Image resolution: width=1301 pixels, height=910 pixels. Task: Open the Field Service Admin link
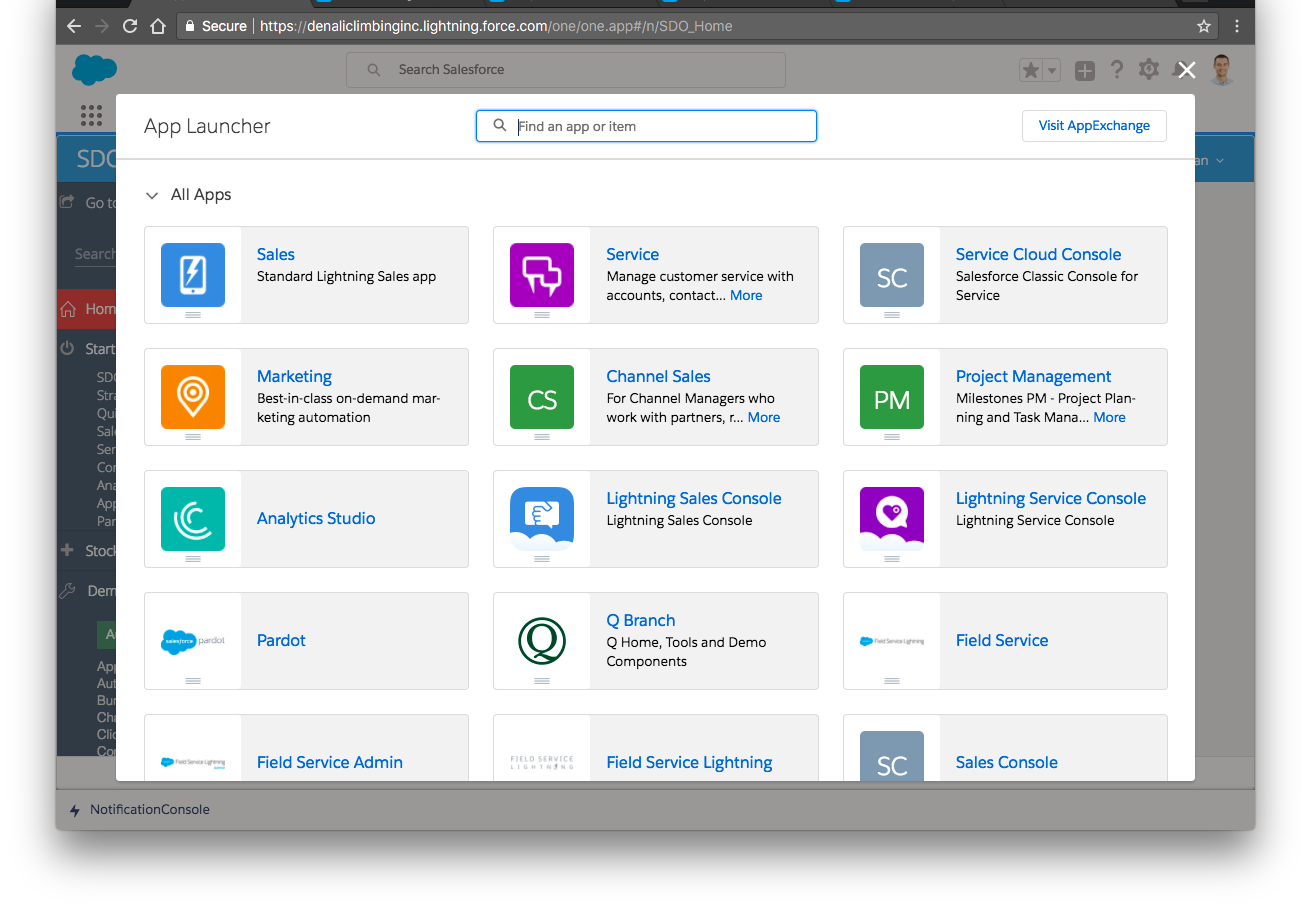pyautogui.click(x=330, y=762)
